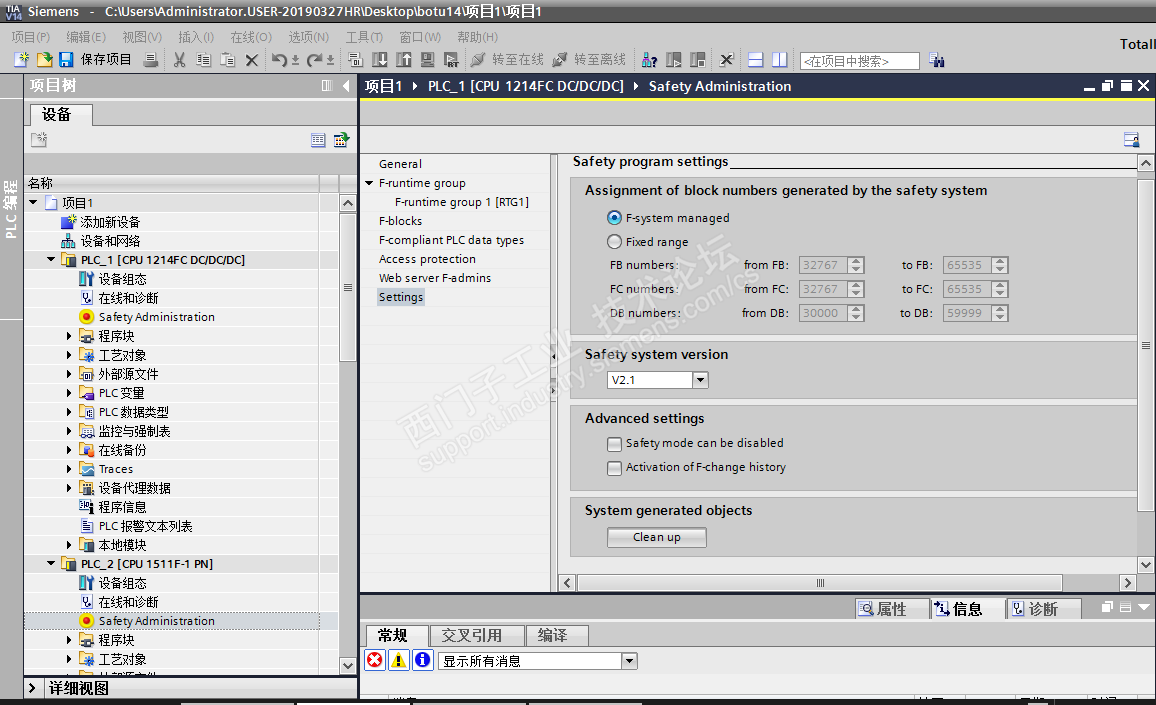Select Web server F-admins entry
This screenshot has height=705, width=1156.
coord(435,278)
